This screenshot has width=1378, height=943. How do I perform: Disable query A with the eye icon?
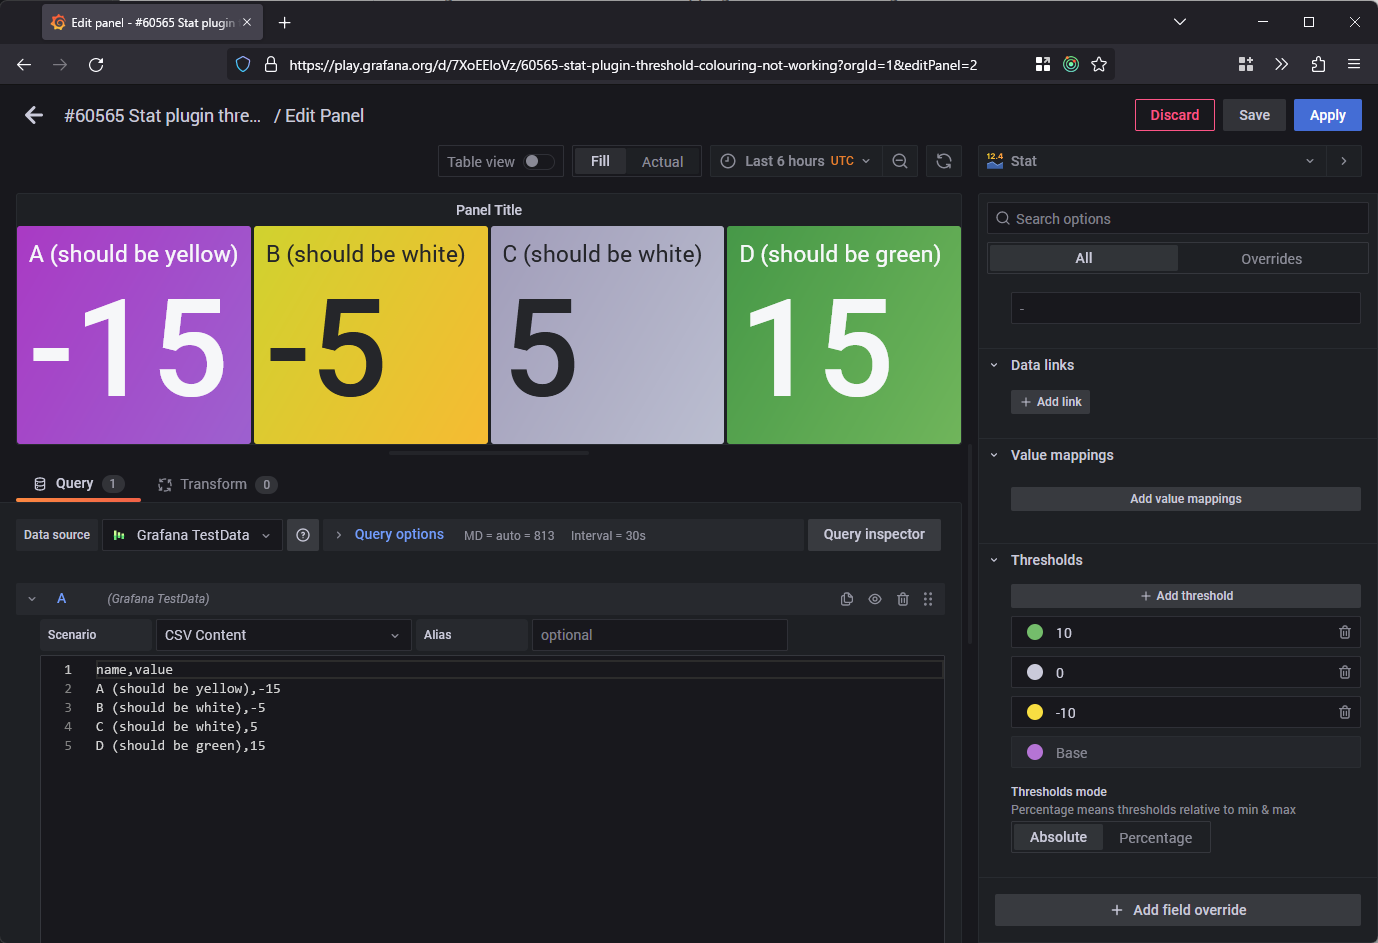875,599
